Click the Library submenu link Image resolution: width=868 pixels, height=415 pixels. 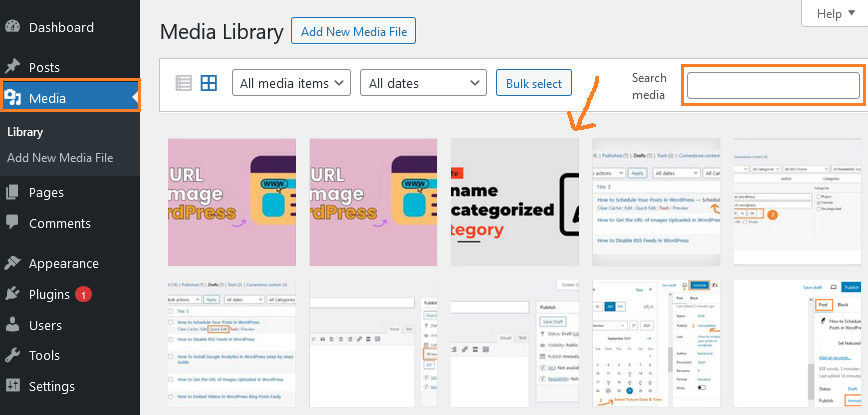(25, 132)
